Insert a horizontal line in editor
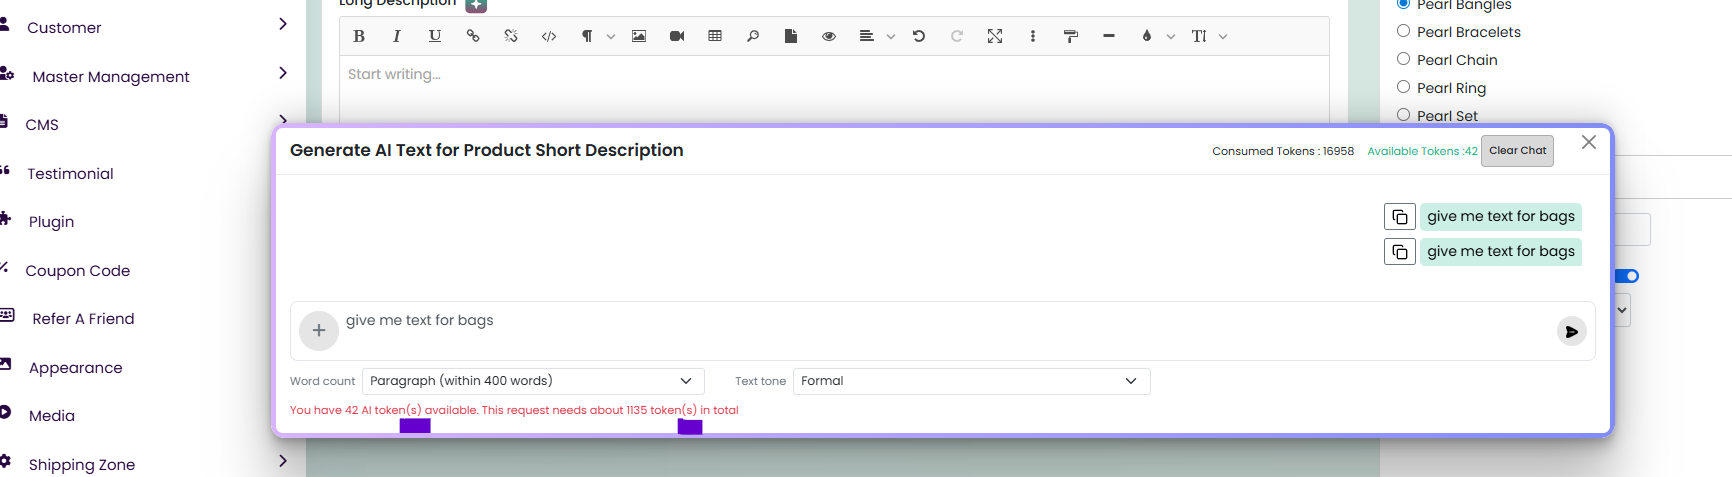This screenshot has height=477, width=1732. point(1109,36)
